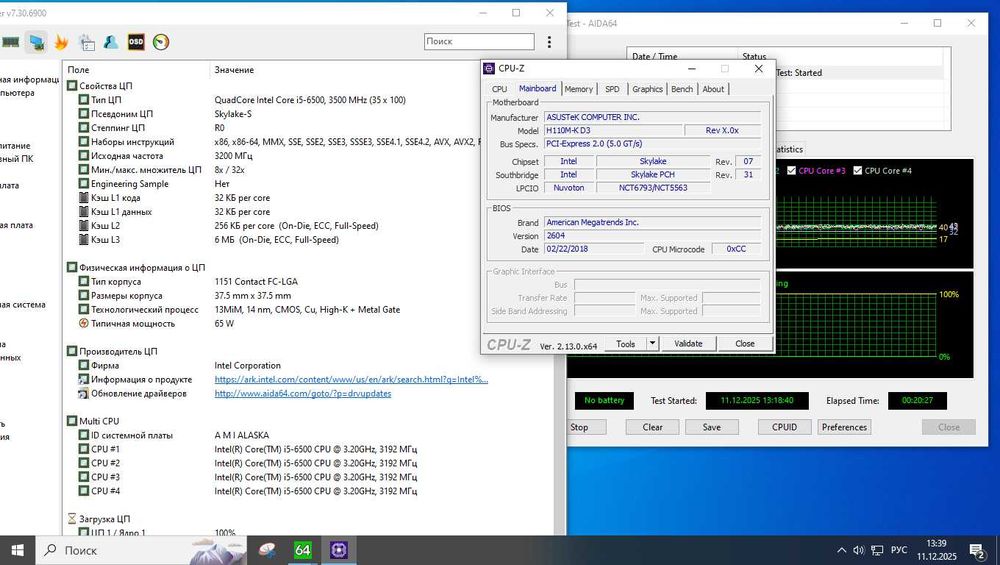Click the icon next to Обновление драйверов
The height and width of the screenshot is (565, 1000).
84,393
